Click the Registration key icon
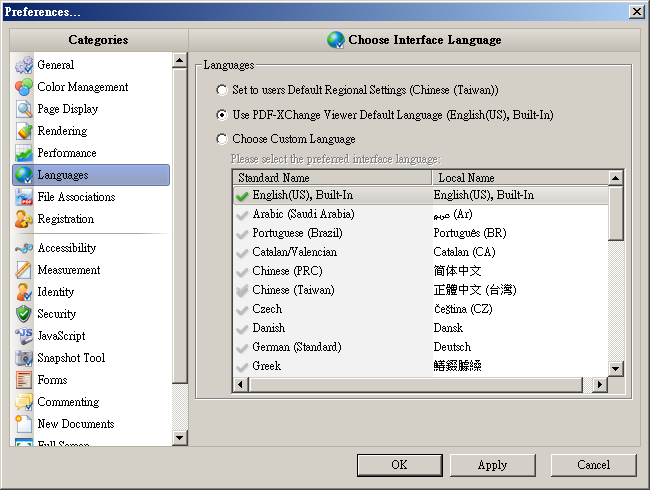 pos(24,218)
